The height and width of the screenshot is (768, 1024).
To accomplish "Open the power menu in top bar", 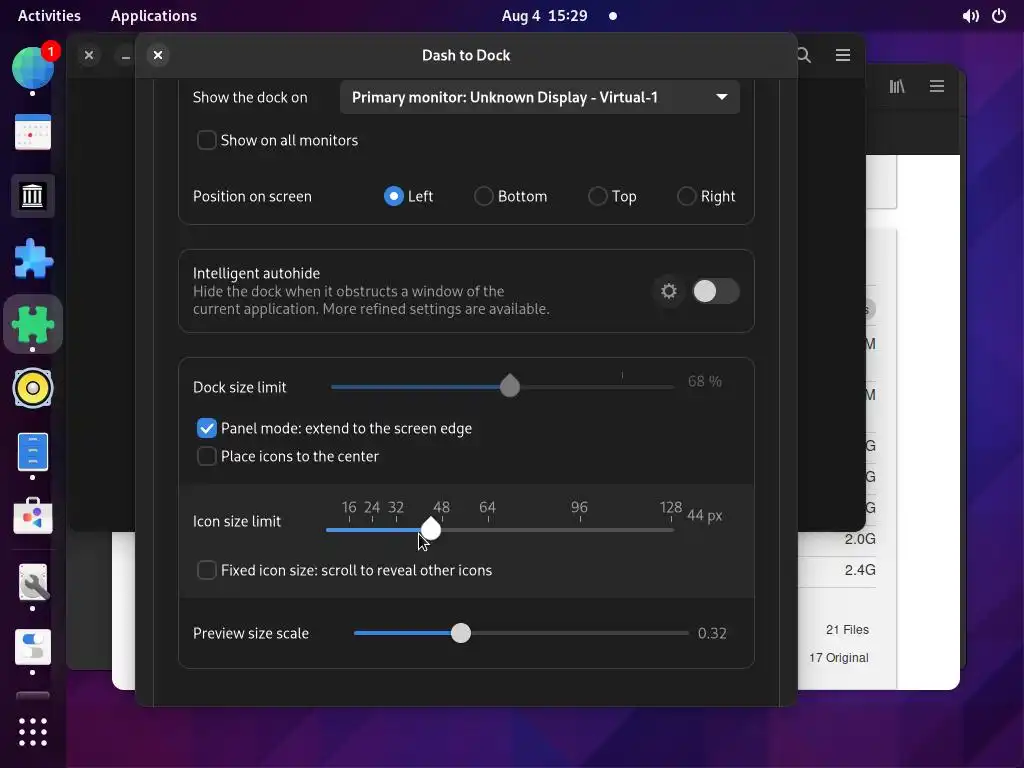I will coord(999,16).
